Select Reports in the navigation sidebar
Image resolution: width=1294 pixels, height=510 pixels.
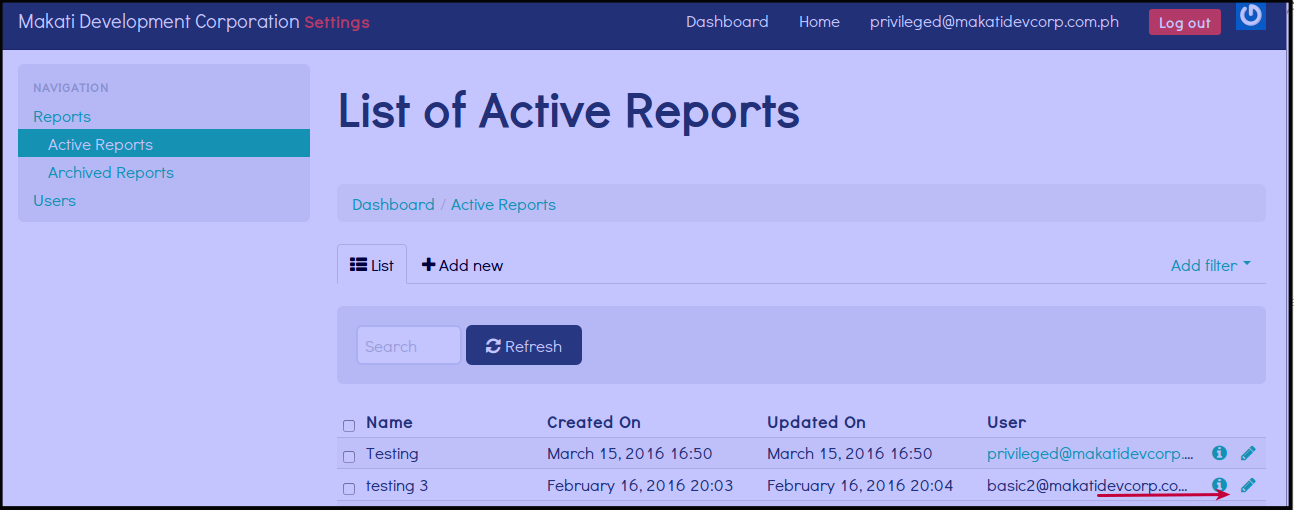pyautogui.click(x=62, y=116)
